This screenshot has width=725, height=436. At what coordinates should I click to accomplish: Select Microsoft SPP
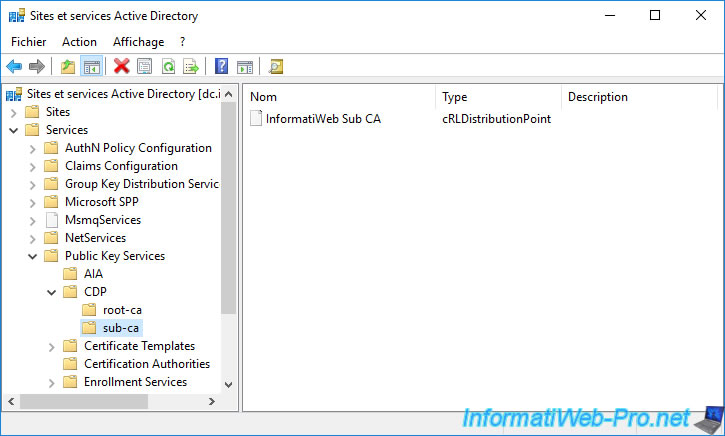coord(102,202)
